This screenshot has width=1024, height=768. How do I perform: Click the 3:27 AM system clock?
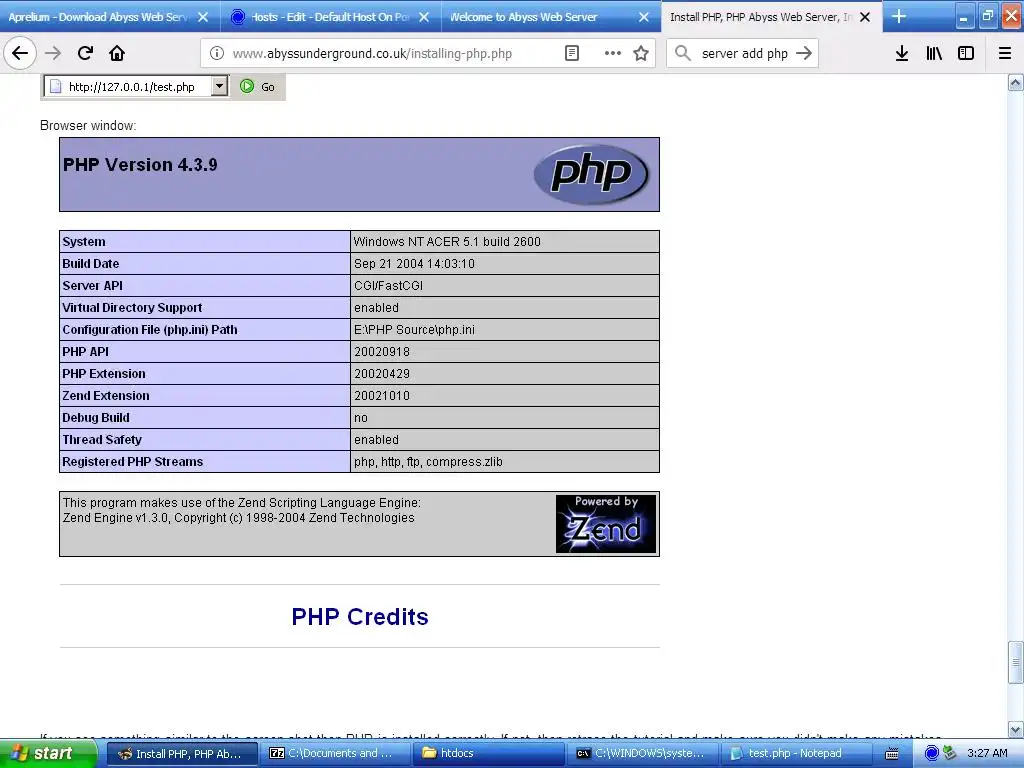pyautogui.click(x=987, y=753)
